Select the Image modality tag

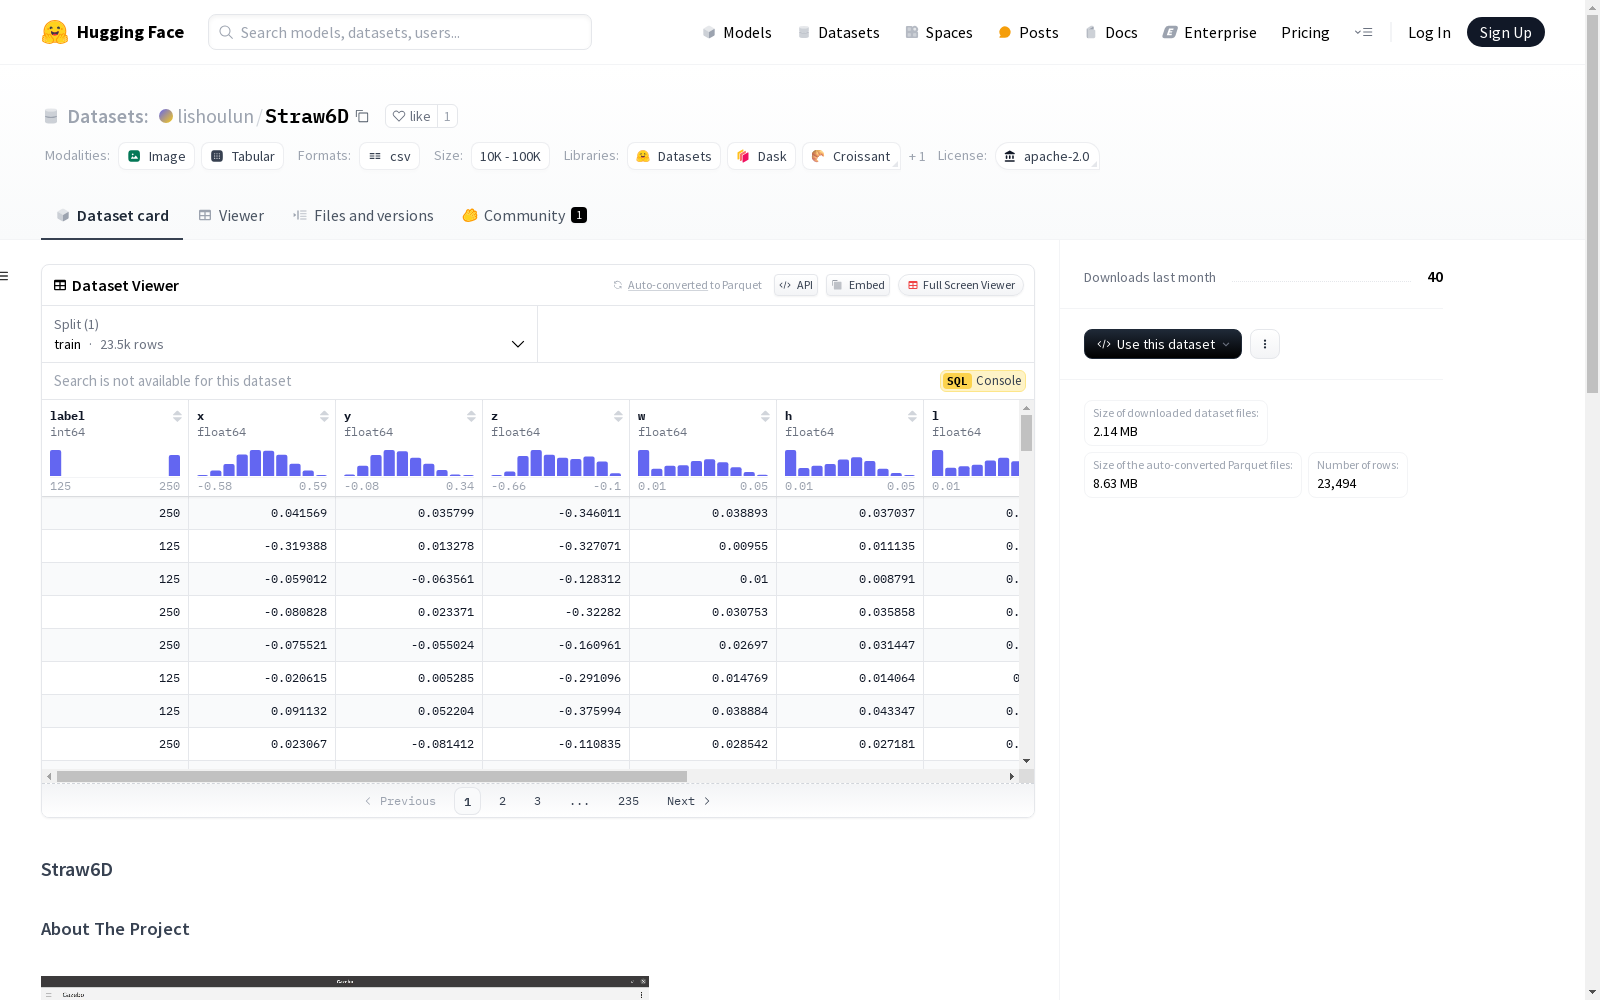pos(157,156)
